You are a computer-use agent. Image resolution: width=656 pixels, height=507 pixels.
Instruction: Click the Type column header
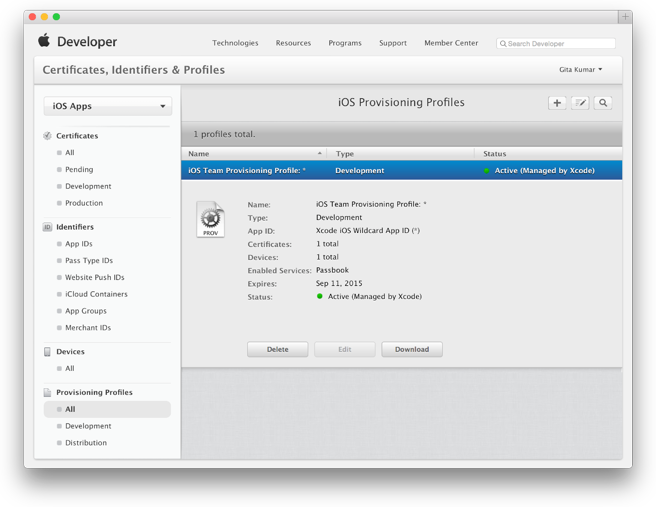tap(401, 154)
